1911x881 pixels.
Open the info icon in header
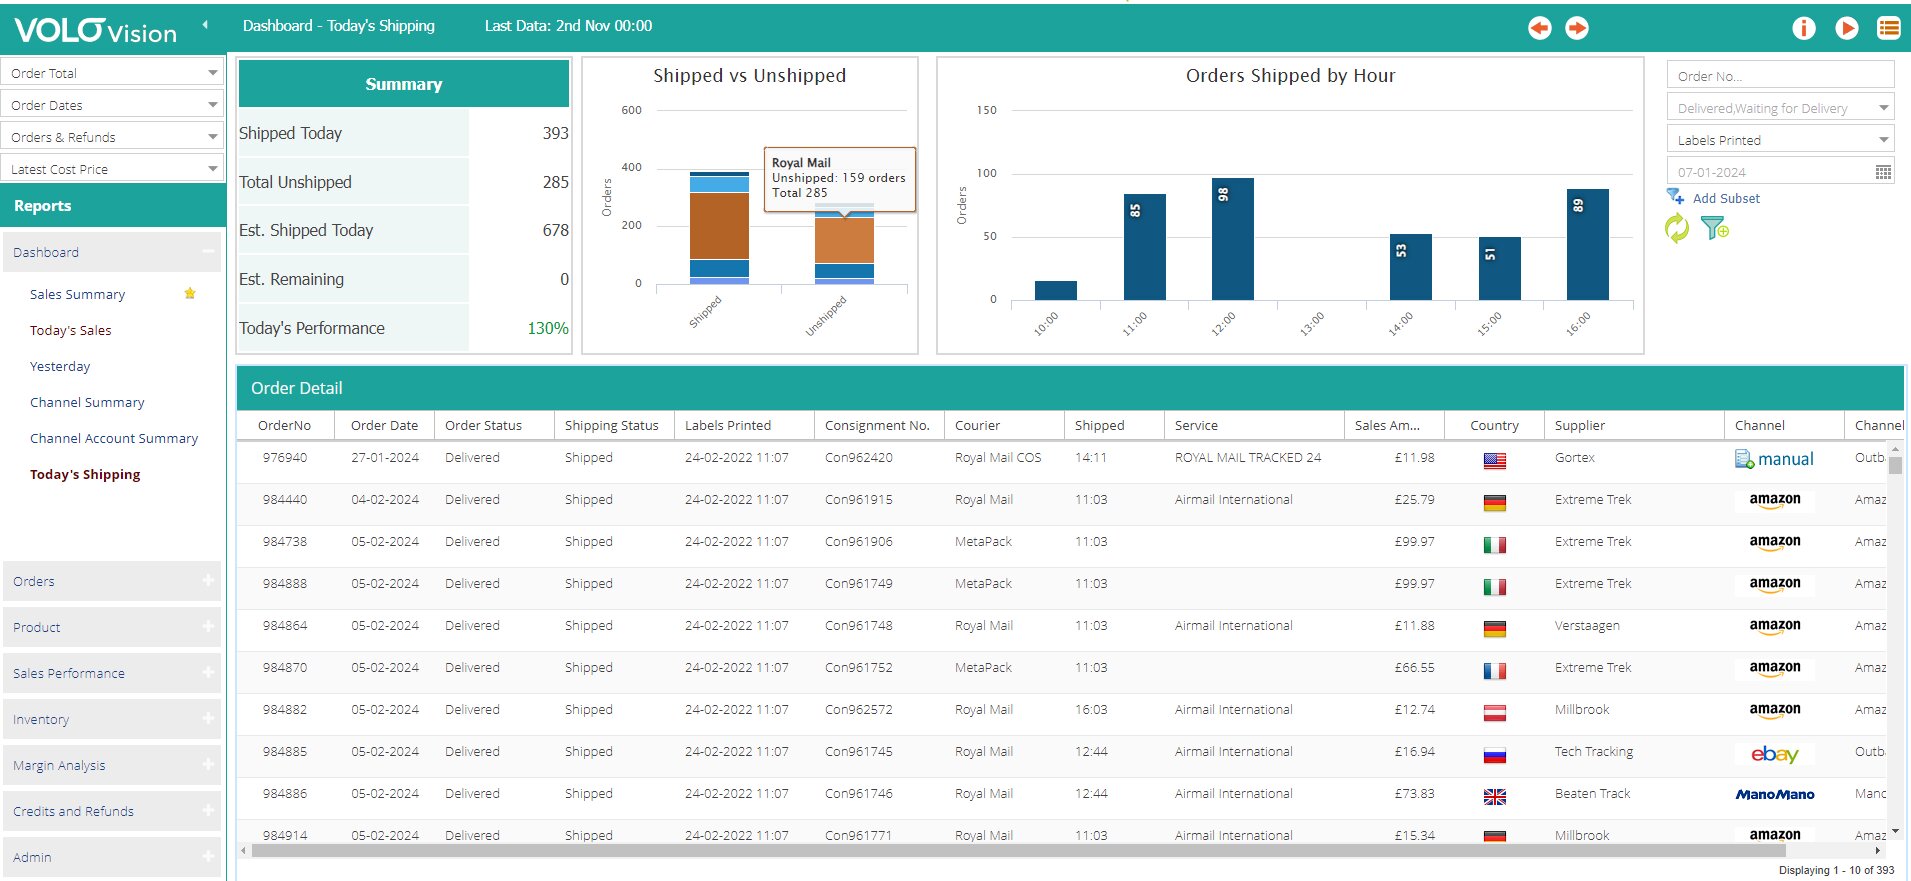click(x=1803, y=28)
